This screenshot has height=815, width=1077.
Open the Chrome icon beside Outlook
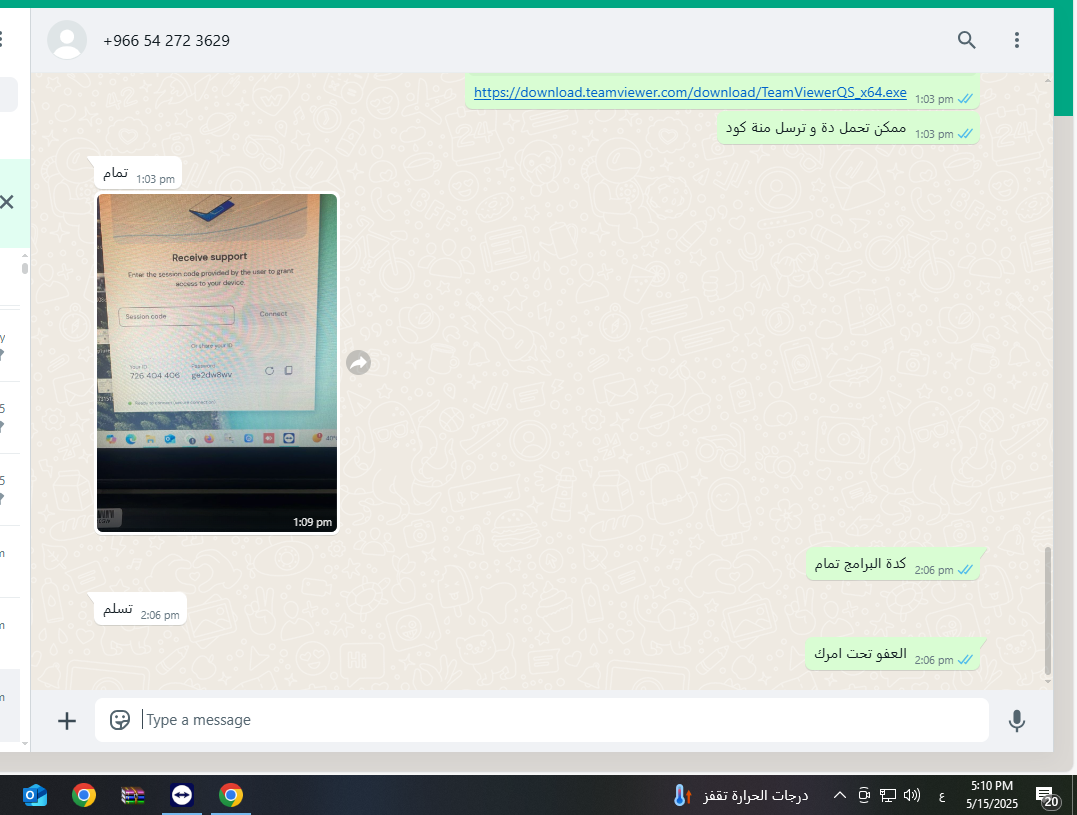[x=84, y=795]
